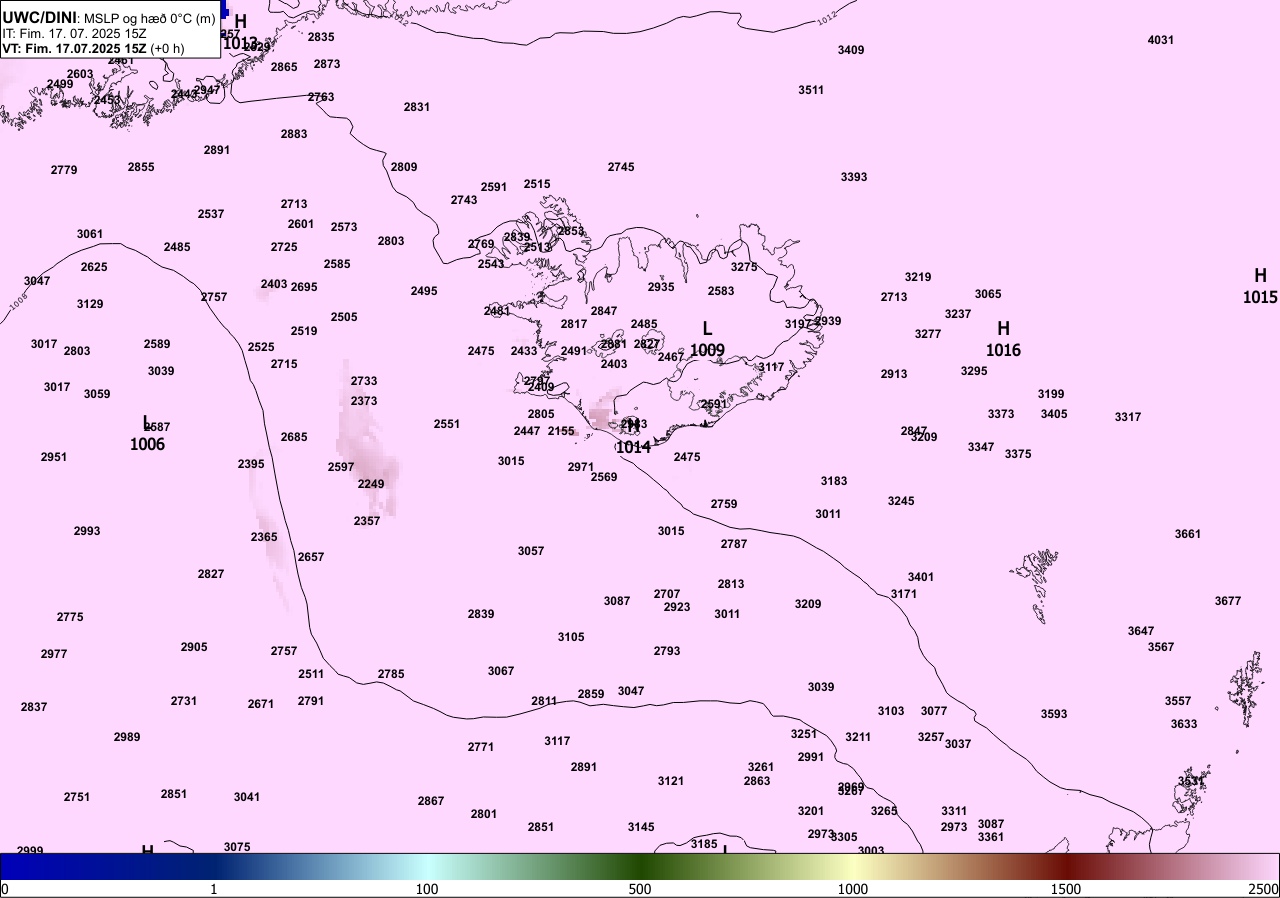
Task: Click the freezing level value 3401
Action: 921,577
